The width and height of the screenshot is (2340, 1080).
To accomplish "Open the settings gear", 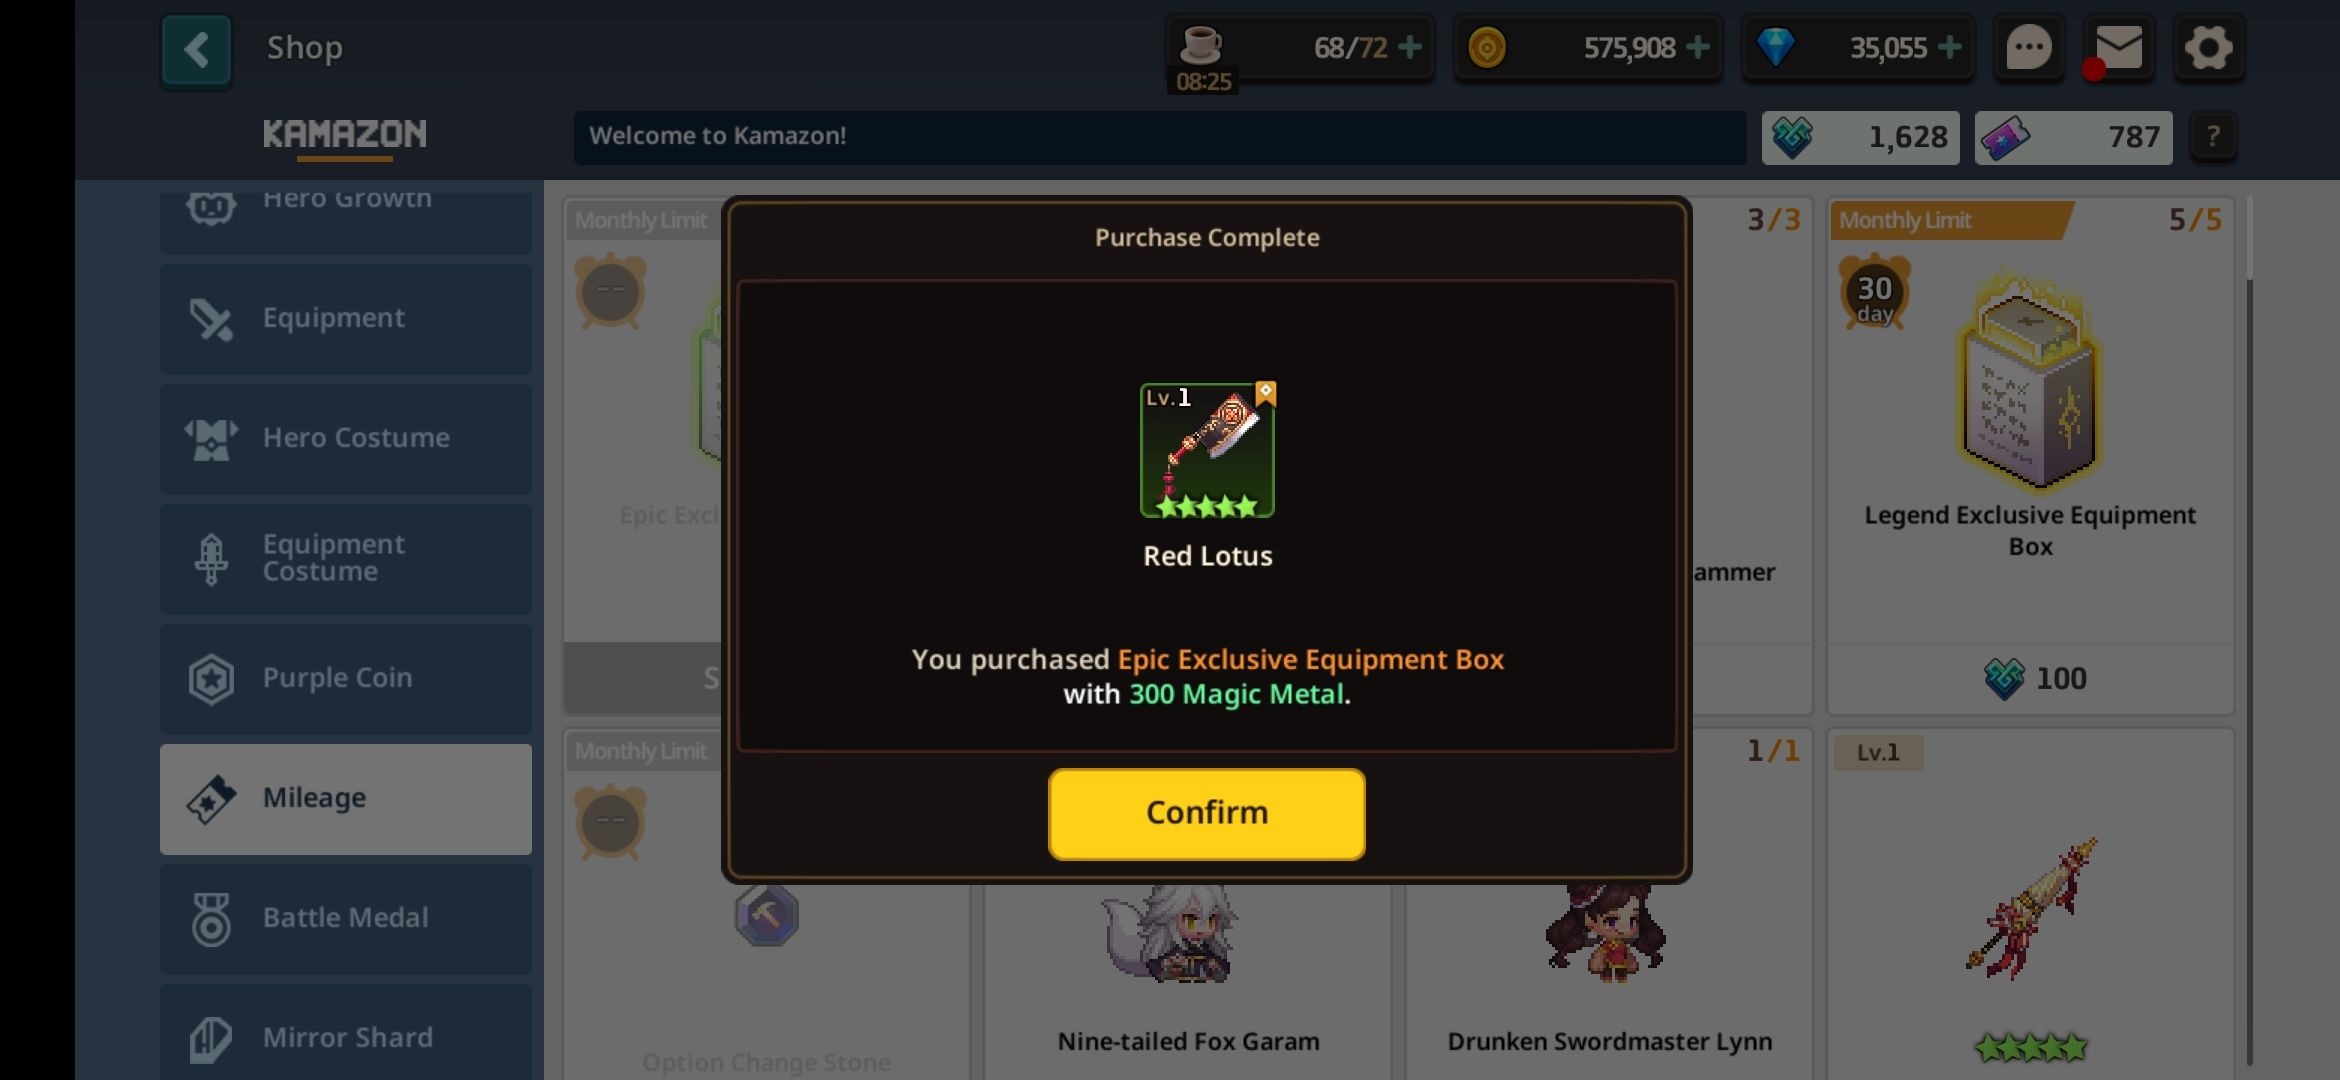I will 2207,47.
